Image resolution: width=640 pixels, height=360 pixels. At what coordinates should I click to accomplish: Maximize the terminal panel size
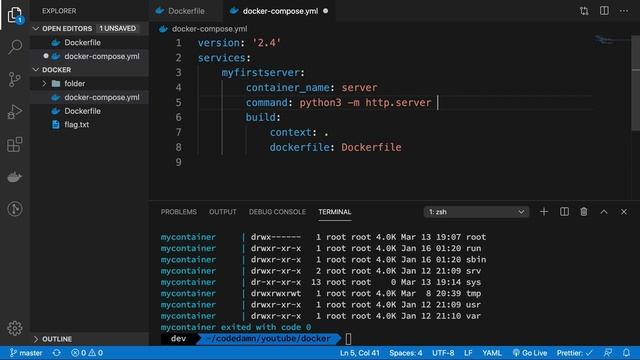(604, 212)
